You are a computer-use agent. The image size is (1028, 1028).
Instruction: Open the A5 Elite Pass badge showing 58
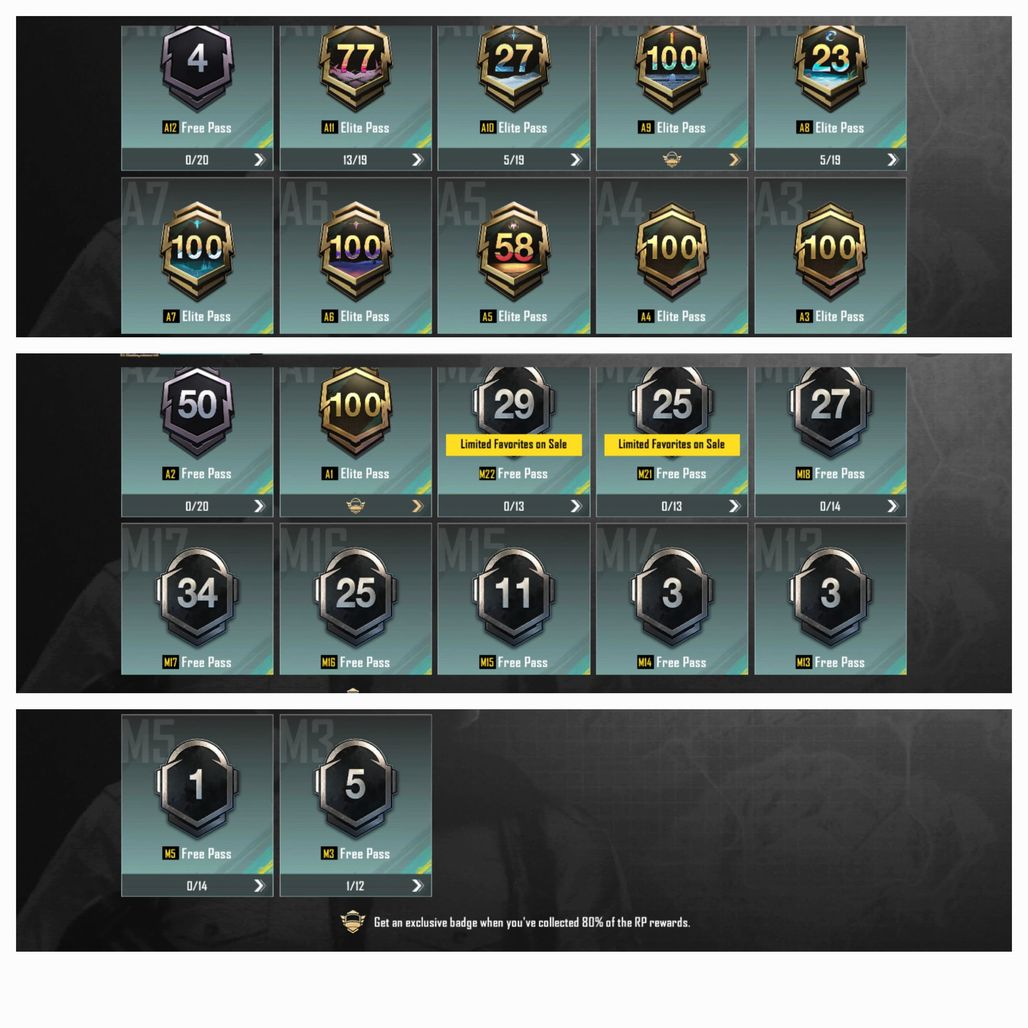(514, 251)
